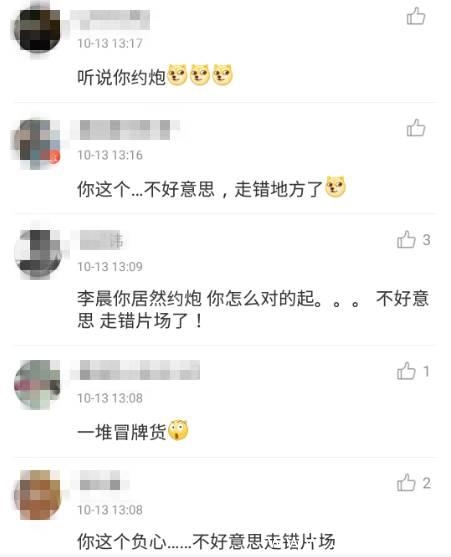Open avatar of the 13:09 commenter
451x557 pixels.
coord(37,253)
